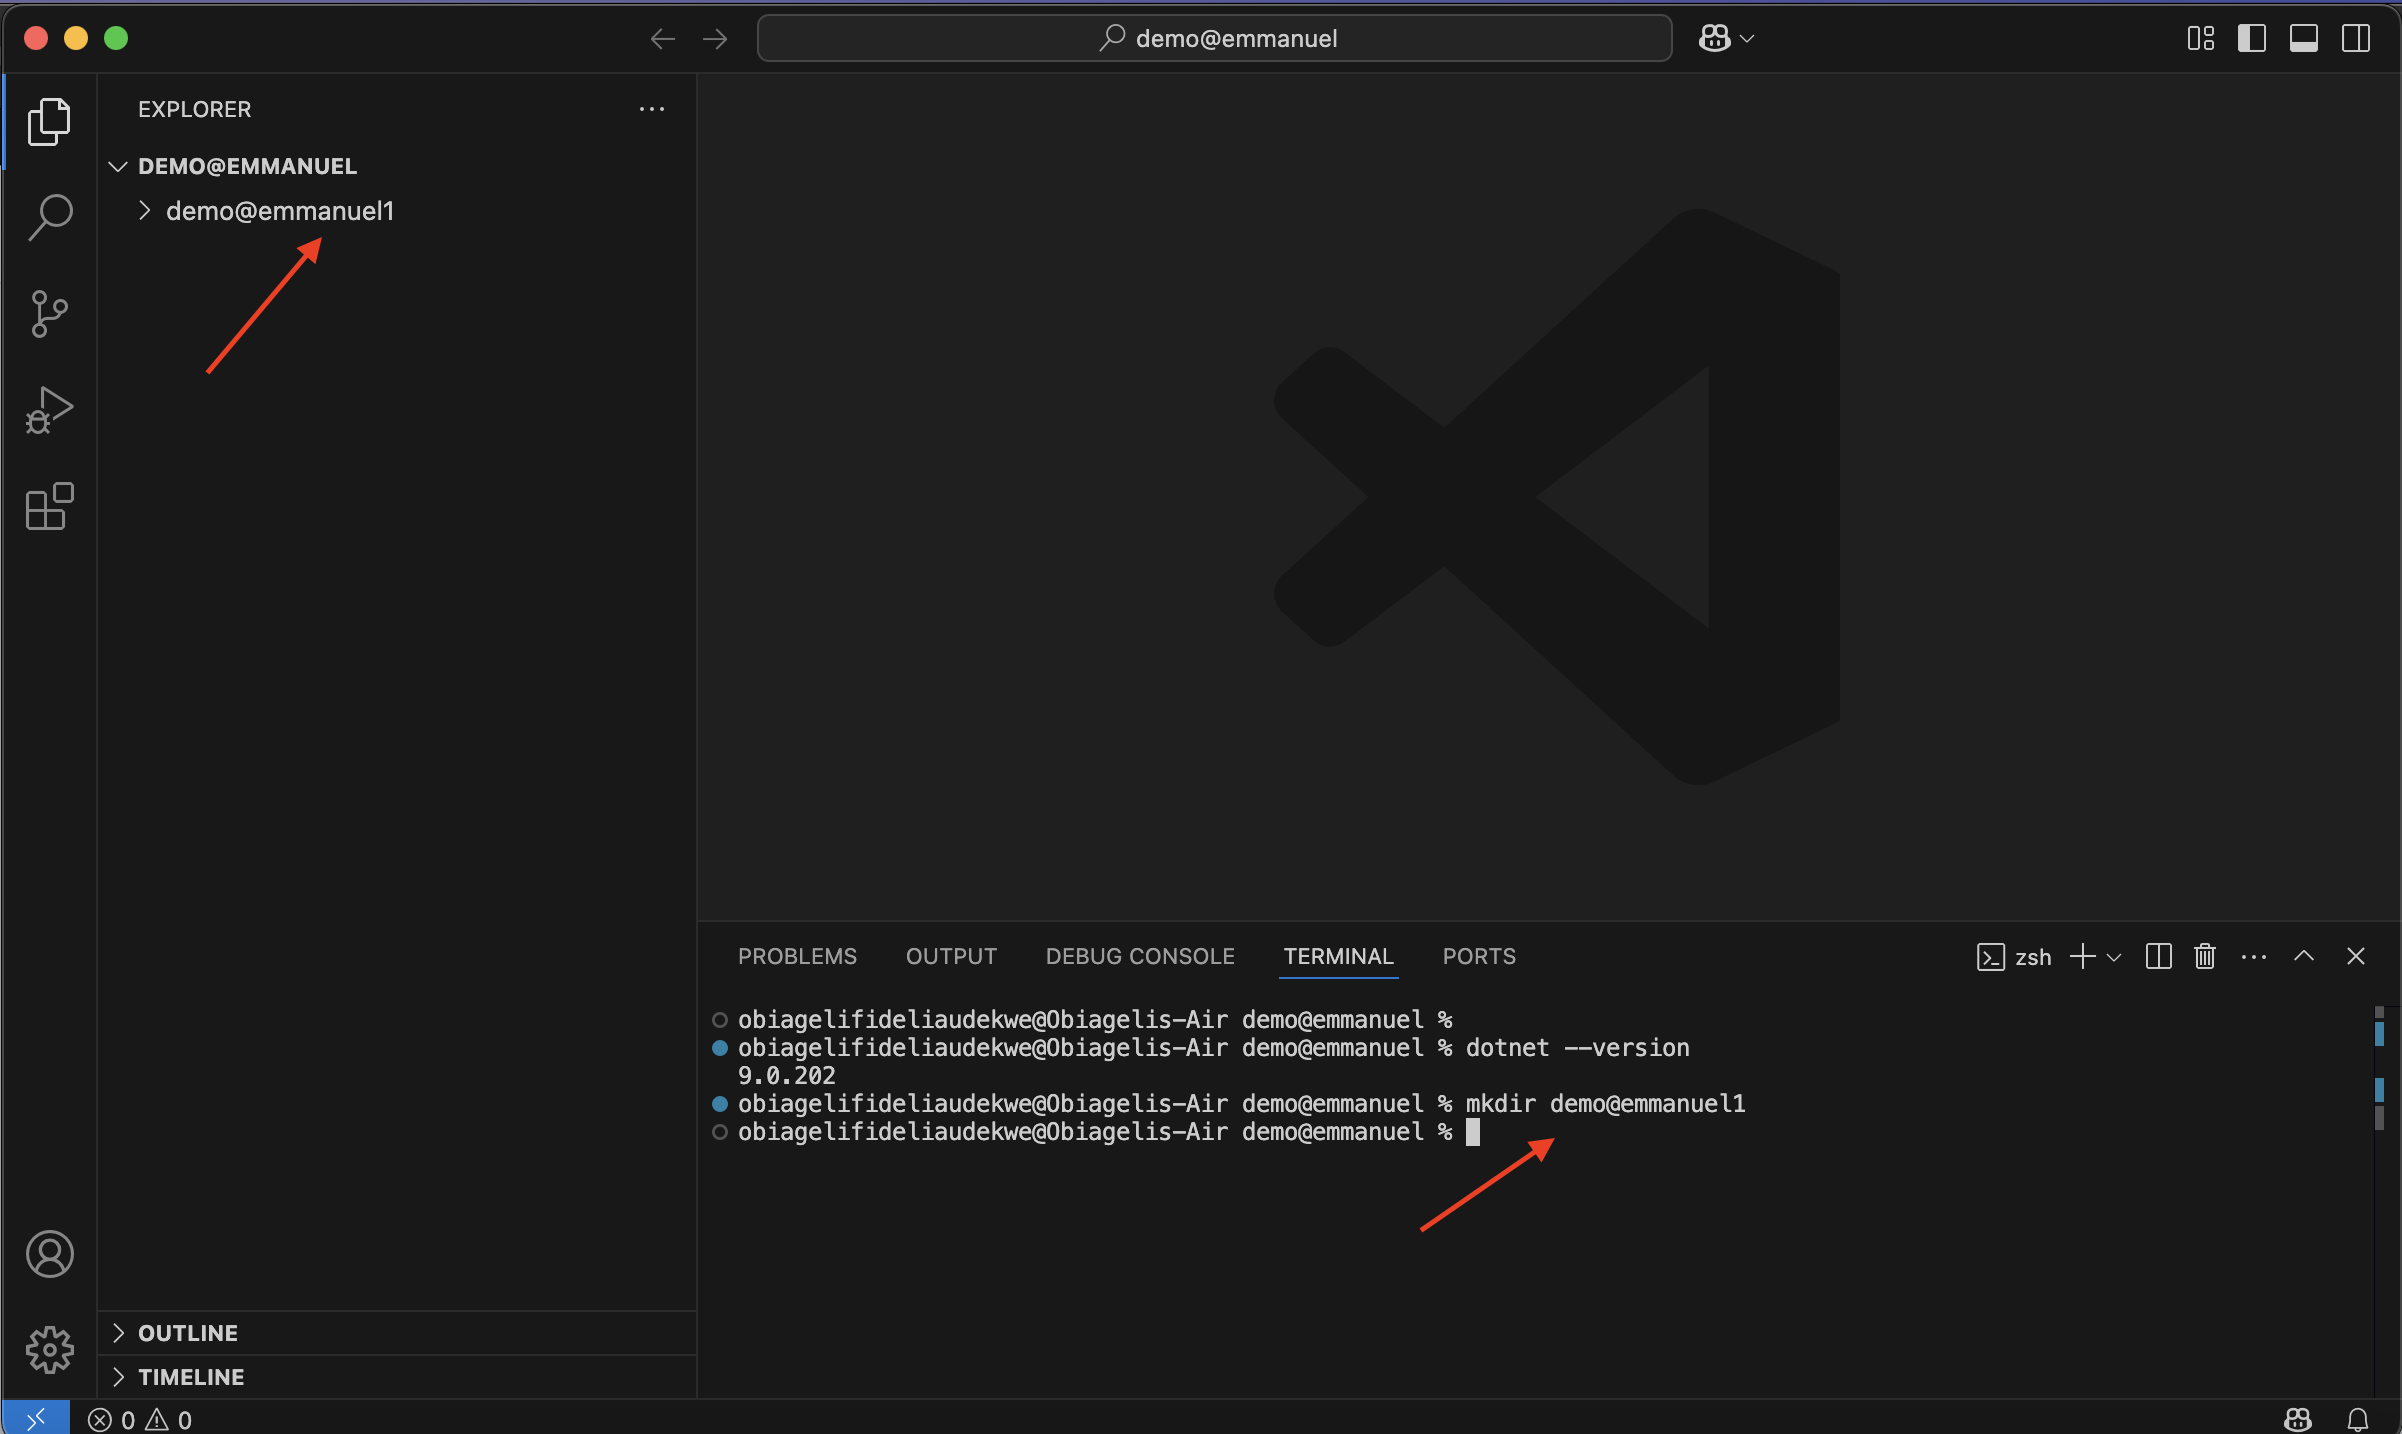2402x1434 pixels.
Task: Select the Terminal tab
Action: [1338, 956]
